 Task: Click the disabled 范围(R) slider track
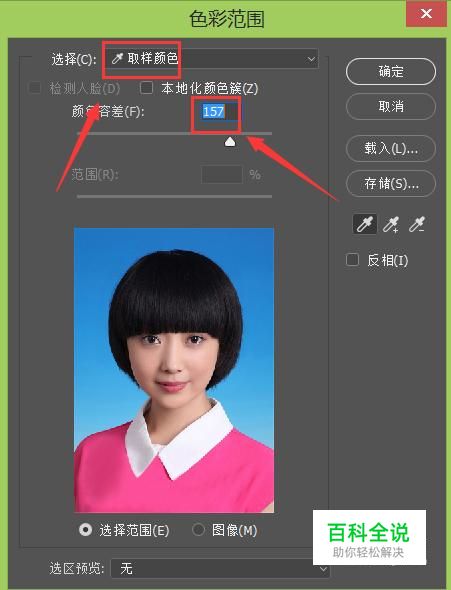click(174, 196)
